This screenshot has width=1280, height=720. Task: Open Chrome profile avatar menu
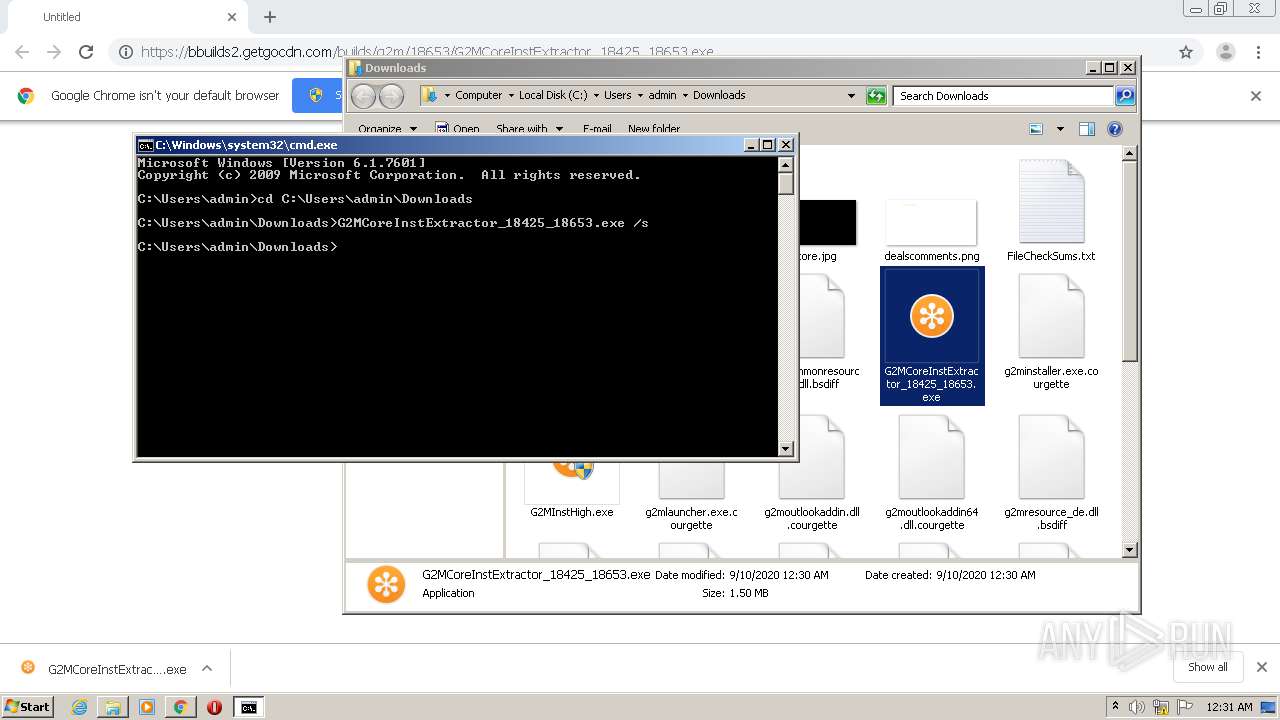click(x=1225, y=52)
